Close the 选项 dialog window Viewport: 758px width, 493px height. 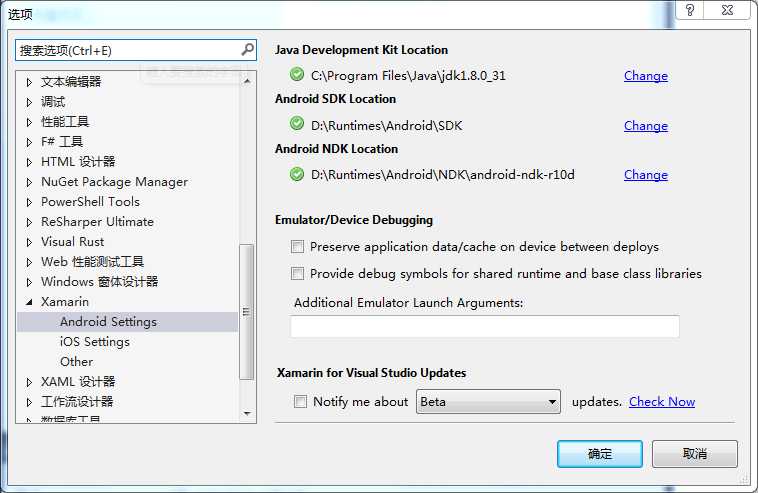[x=727, y=10]
